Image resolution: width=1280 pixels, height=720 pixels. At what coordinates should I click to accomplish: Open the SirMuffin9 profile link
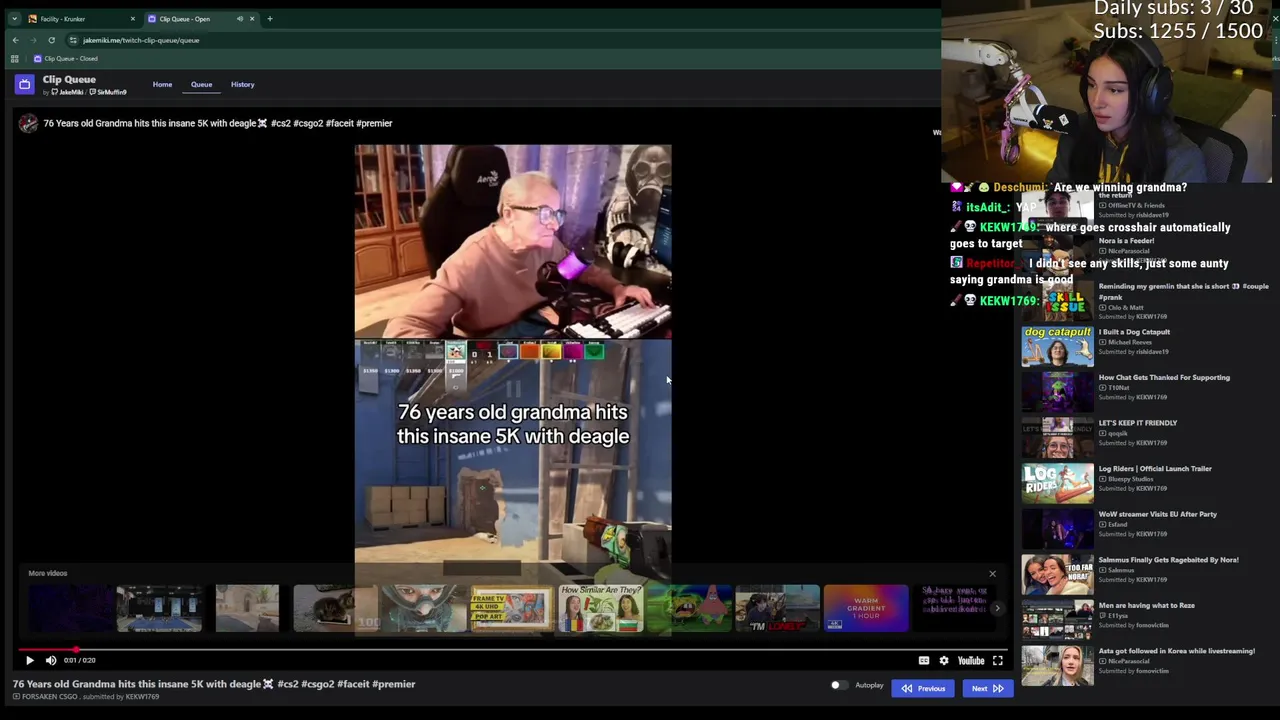108,92
